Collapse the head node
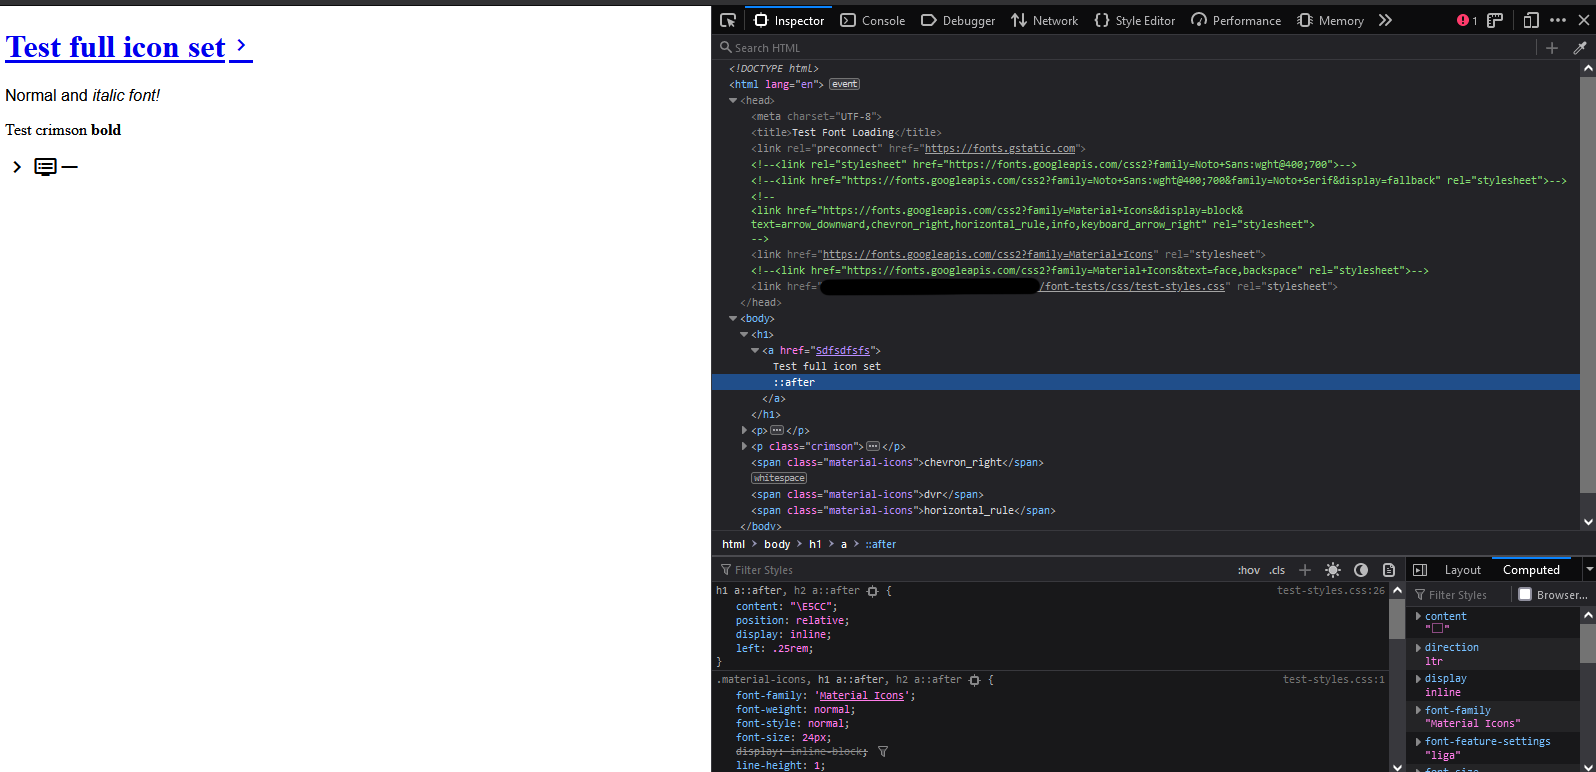The width and height of the screenshot is (1596, 772). (733, 100)
